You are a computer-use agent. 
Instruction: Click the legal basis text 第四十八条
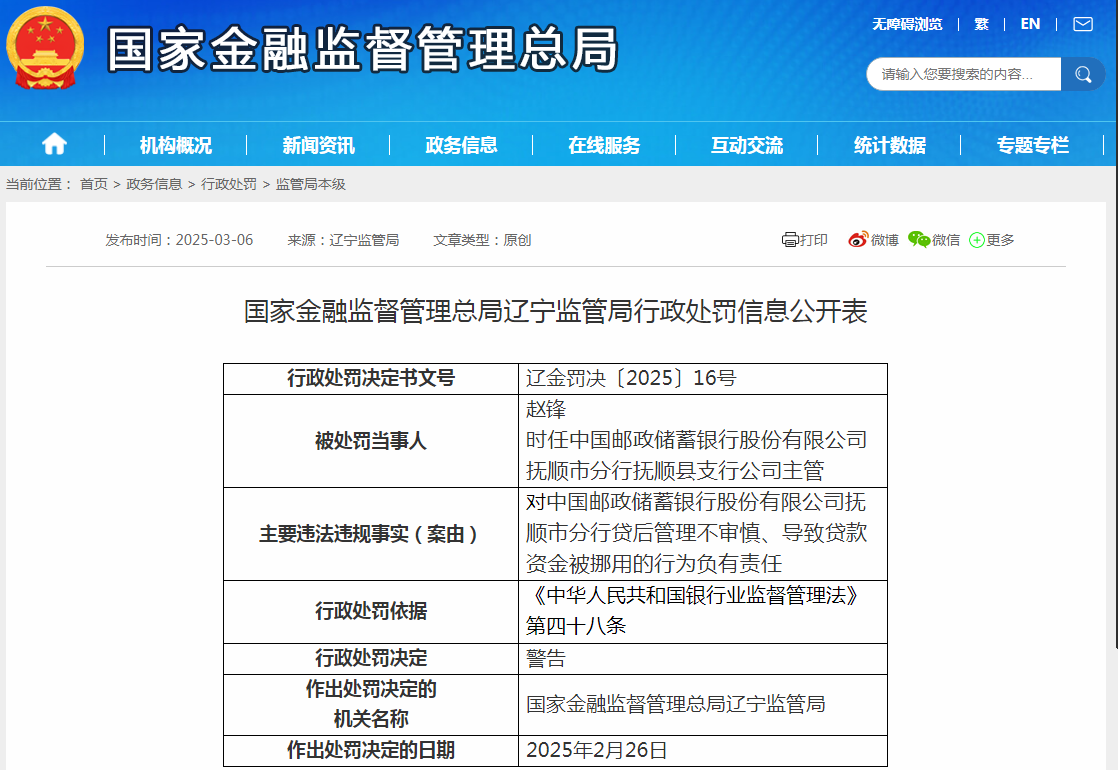coord(576,626)
